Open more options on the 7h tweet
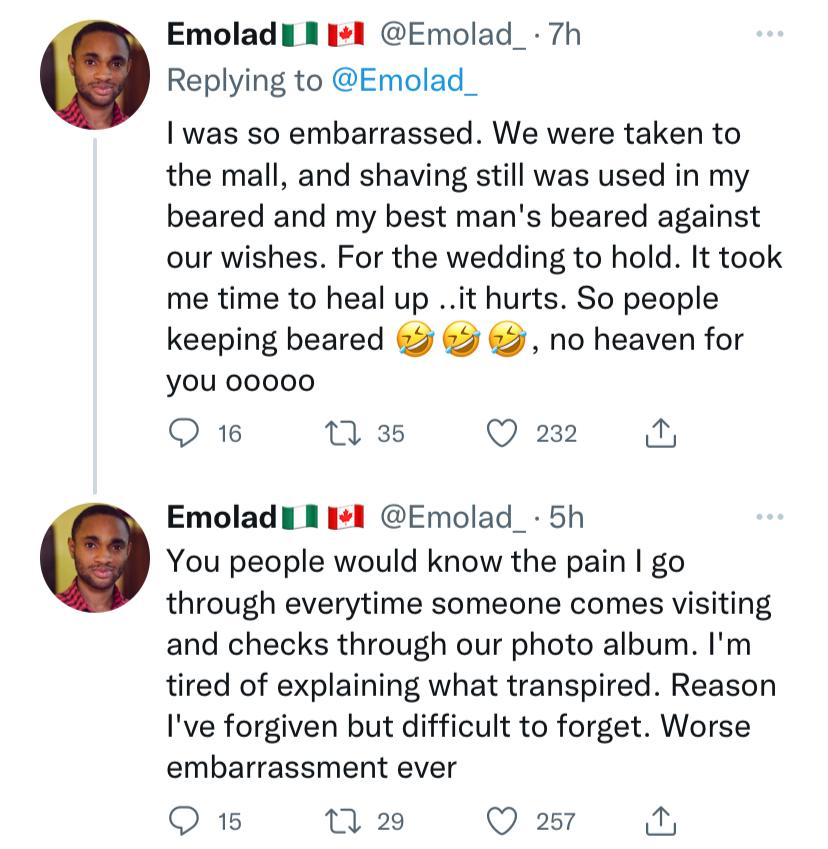The width and height of the screenshot is (828, 849). (x=770, y=34)
